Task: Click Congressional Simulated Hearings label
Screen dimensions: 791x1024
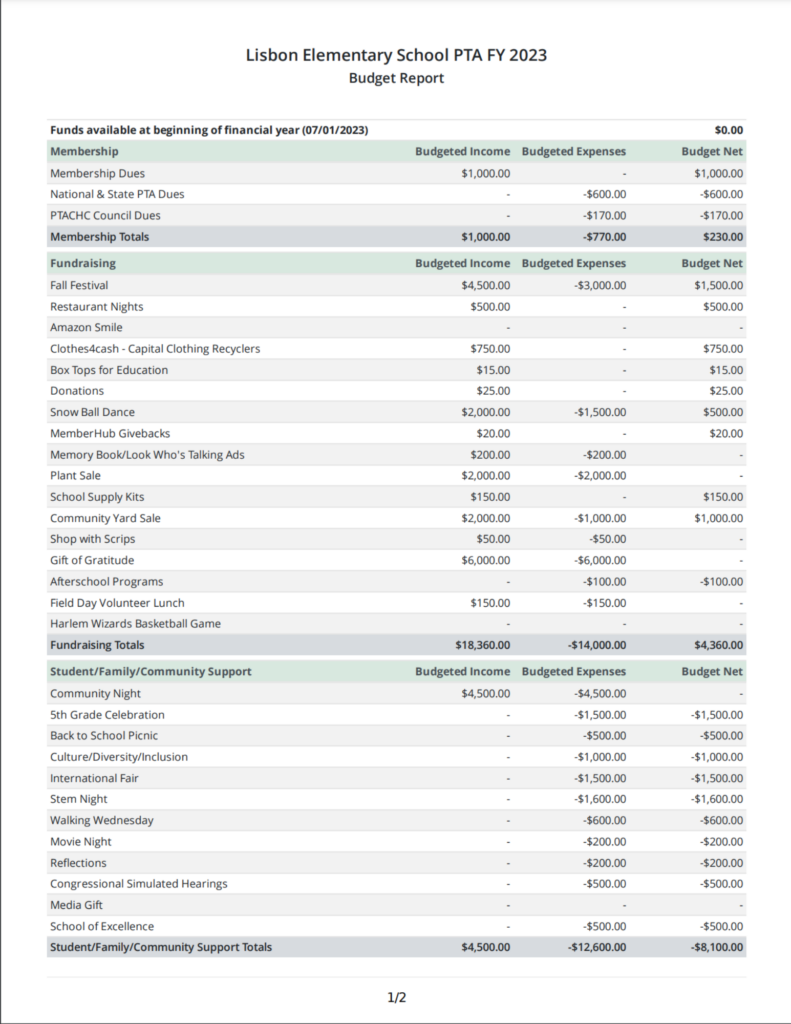Action: (139, 884)
